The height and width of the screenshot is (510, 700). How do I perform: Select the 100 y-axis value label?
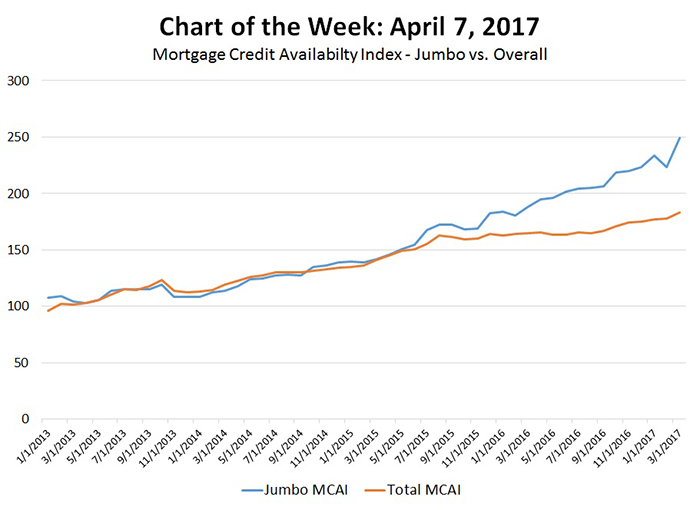tap(19, 306)
